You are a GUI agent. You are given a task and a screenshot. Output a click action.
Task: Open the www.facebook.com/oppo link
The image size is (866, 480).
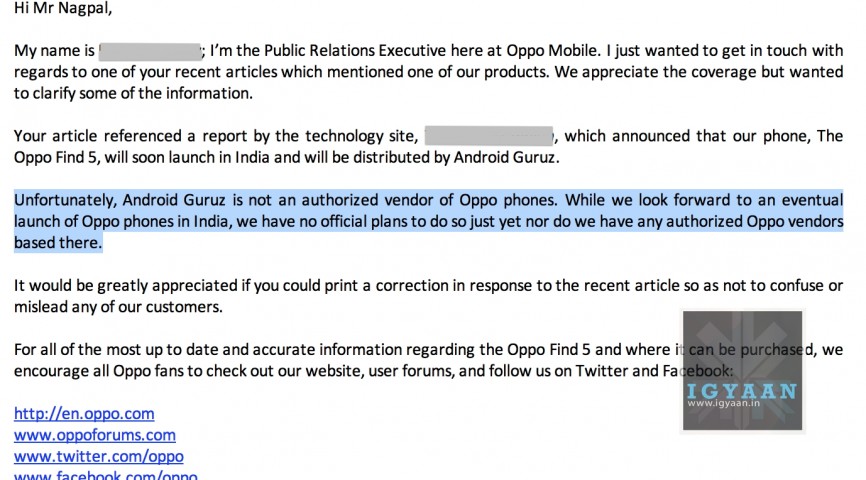click(105, 476)
